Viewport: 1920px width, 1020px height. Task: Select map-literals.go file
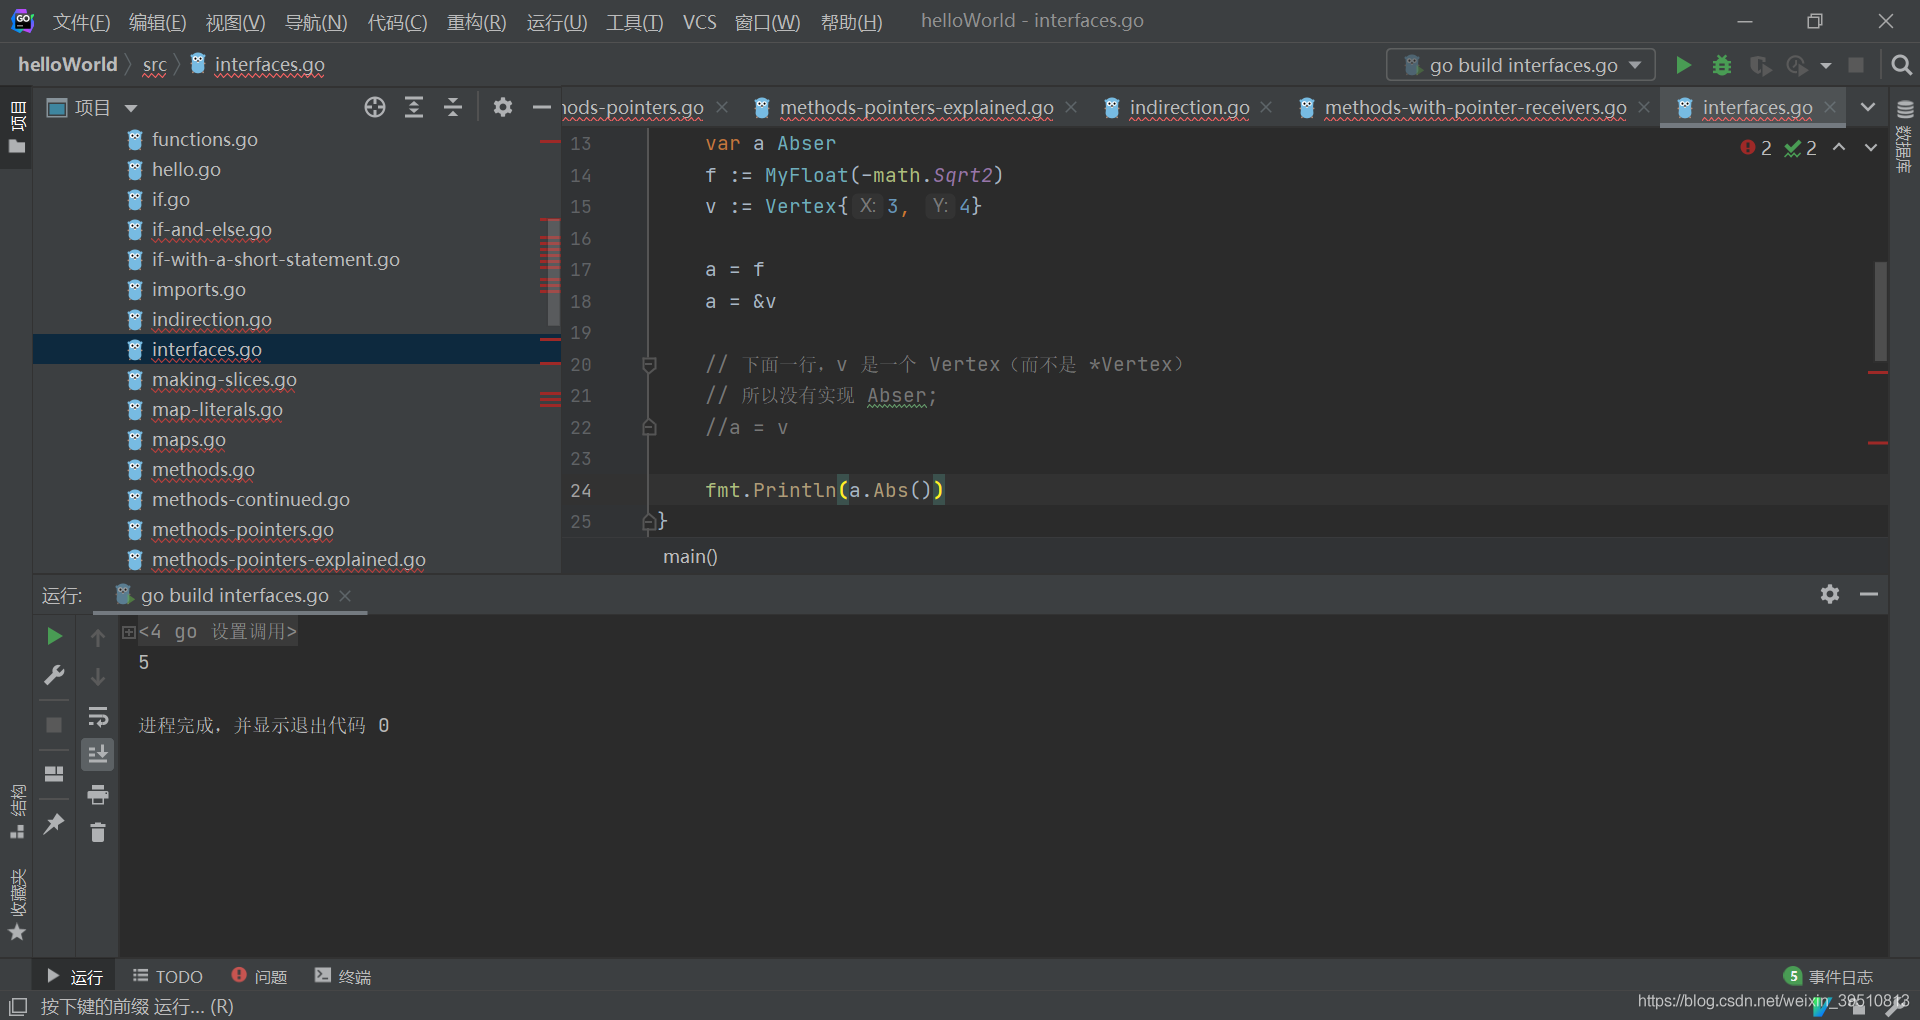pyautogui.click(x=217, y=409)
